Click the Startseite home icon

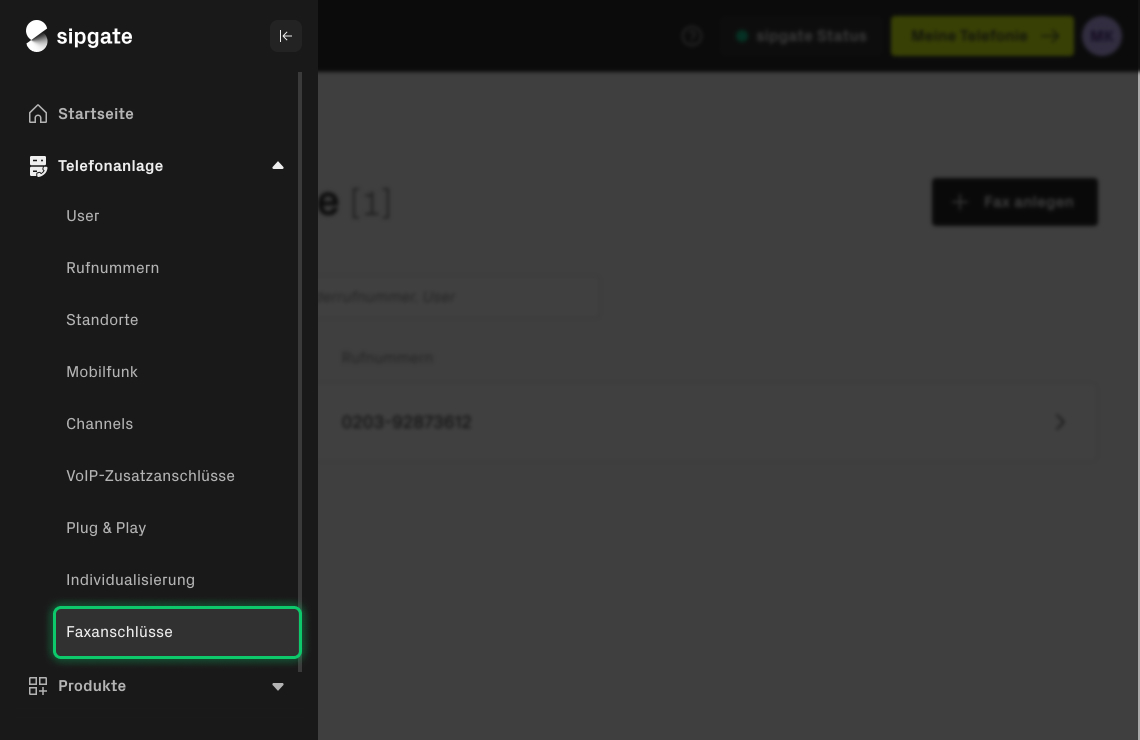[x=38, y=114]
